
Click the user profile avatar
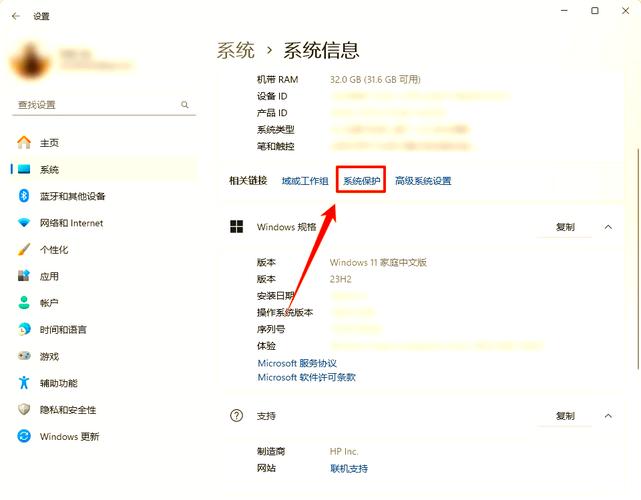31,61
